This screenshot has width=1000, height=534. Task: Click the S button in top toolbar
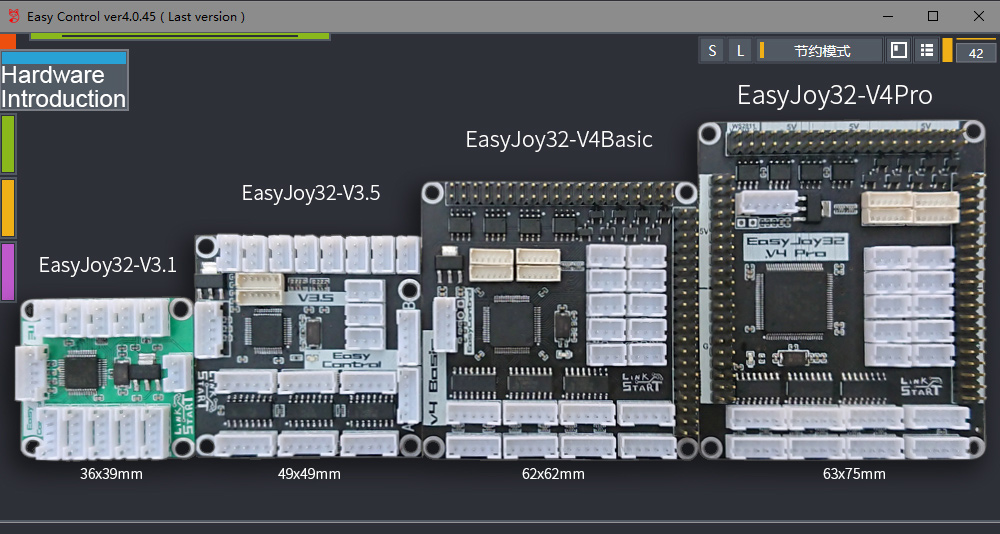coord(712,51)
